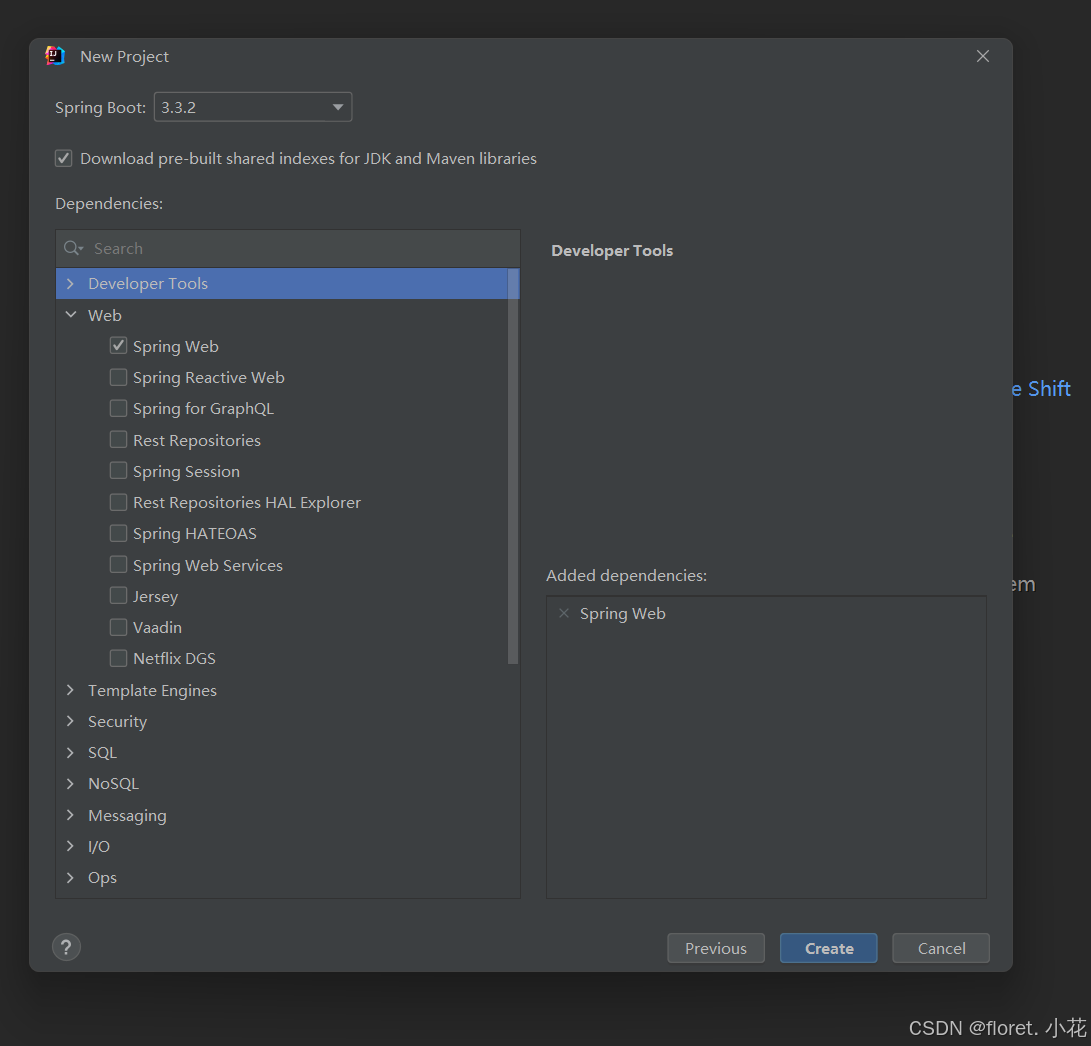Click the IntelliJ IDEA logo icon
The width and height of the screenshot is (1091, 1046).
[x=55, y=56]
